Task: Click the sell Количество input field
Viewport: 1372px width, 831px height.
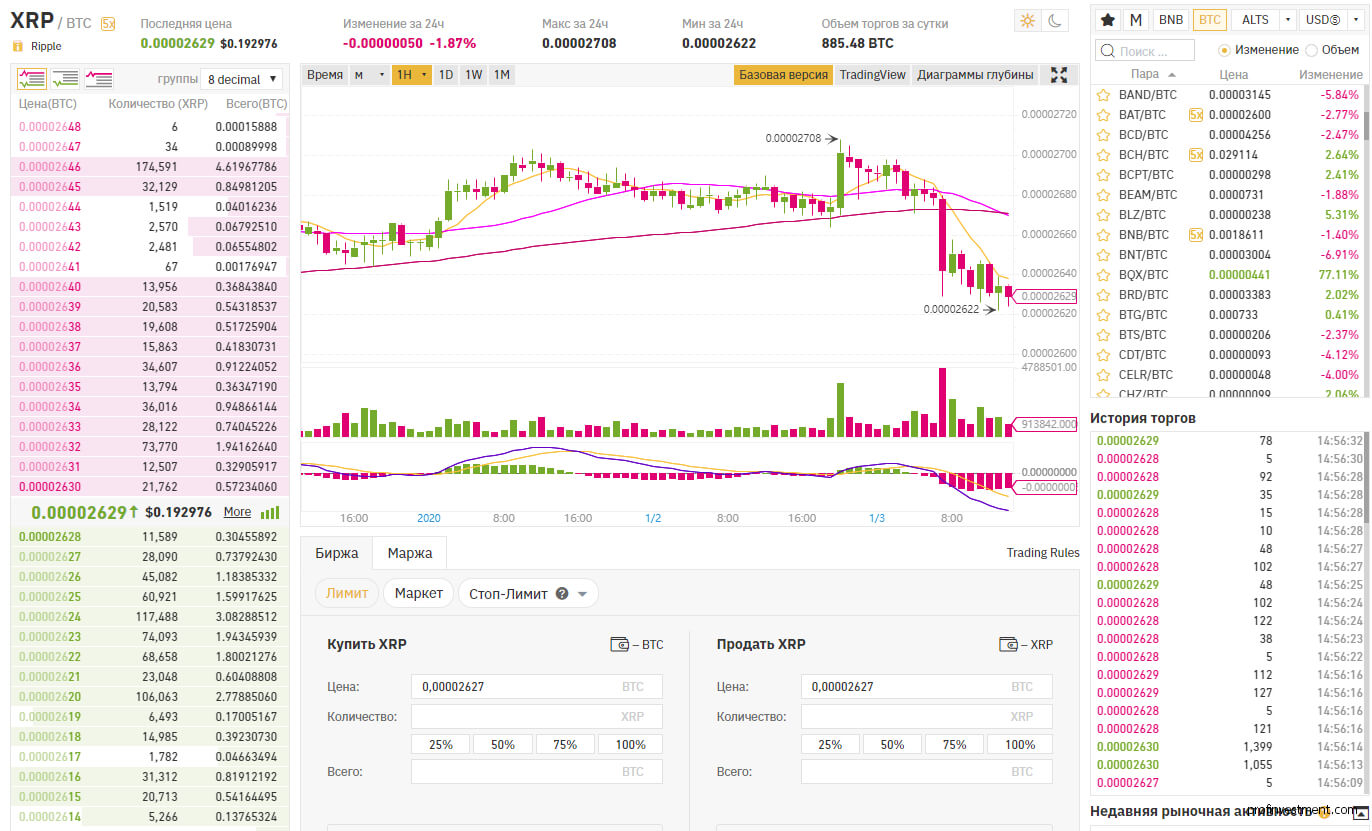Action: pos(927,717)
